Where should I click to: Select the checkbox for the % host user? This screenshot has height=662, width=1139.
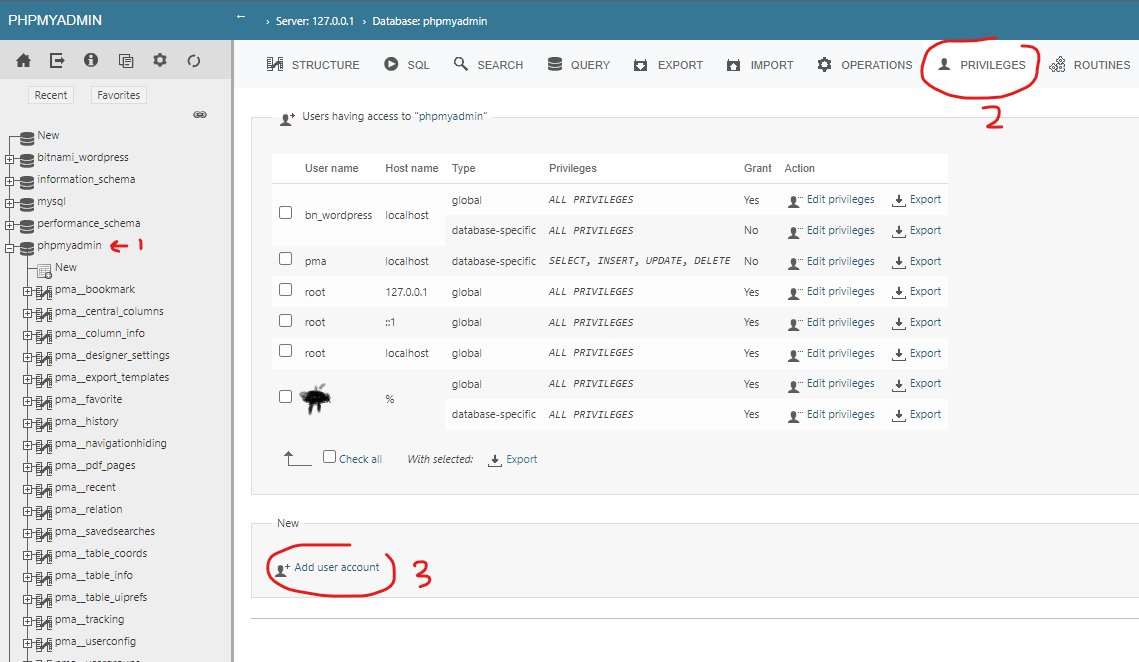(x=285, y=396)
